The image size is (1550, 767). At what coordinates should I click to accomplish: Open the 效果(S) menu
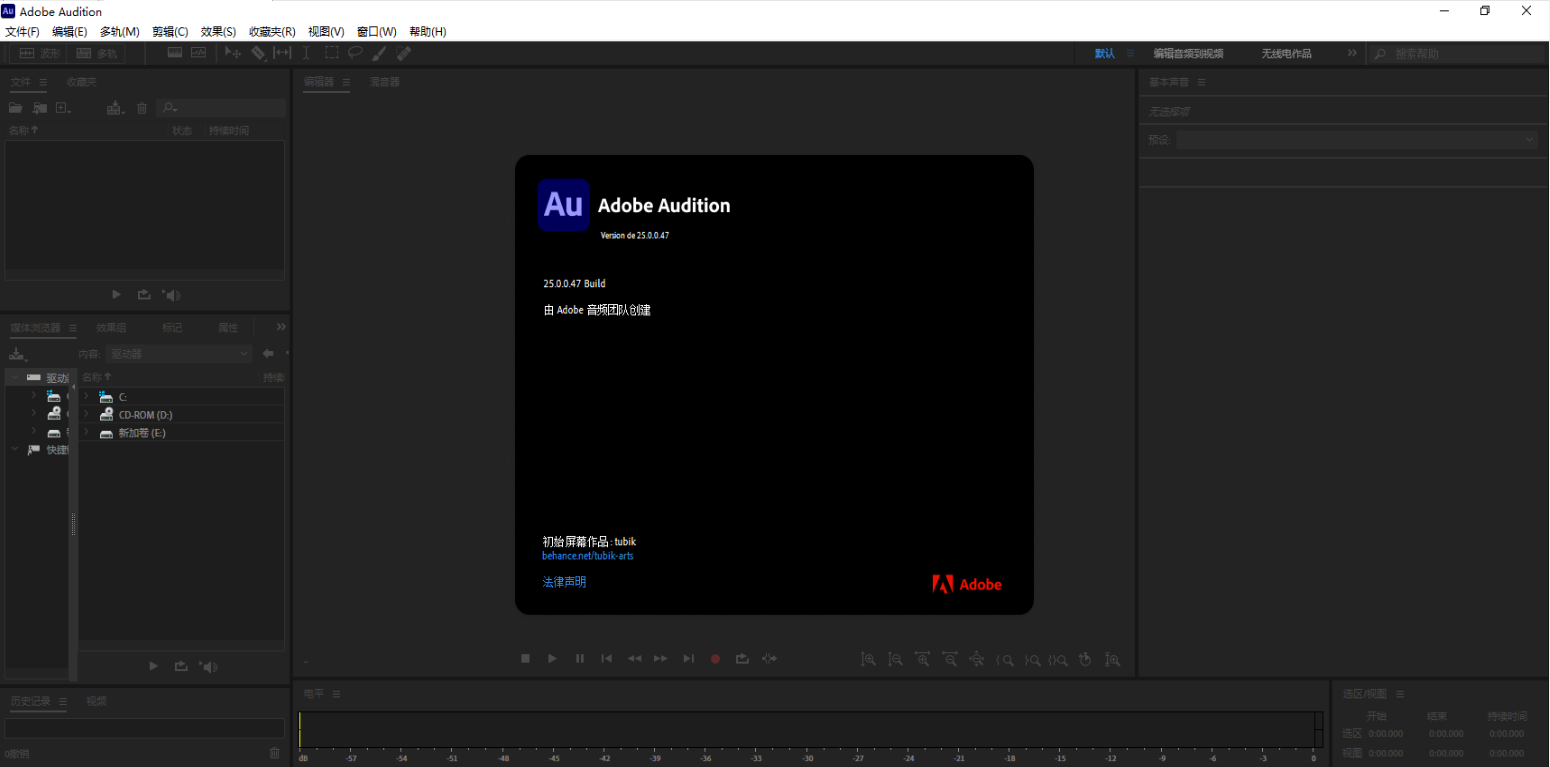click(218, 32)
